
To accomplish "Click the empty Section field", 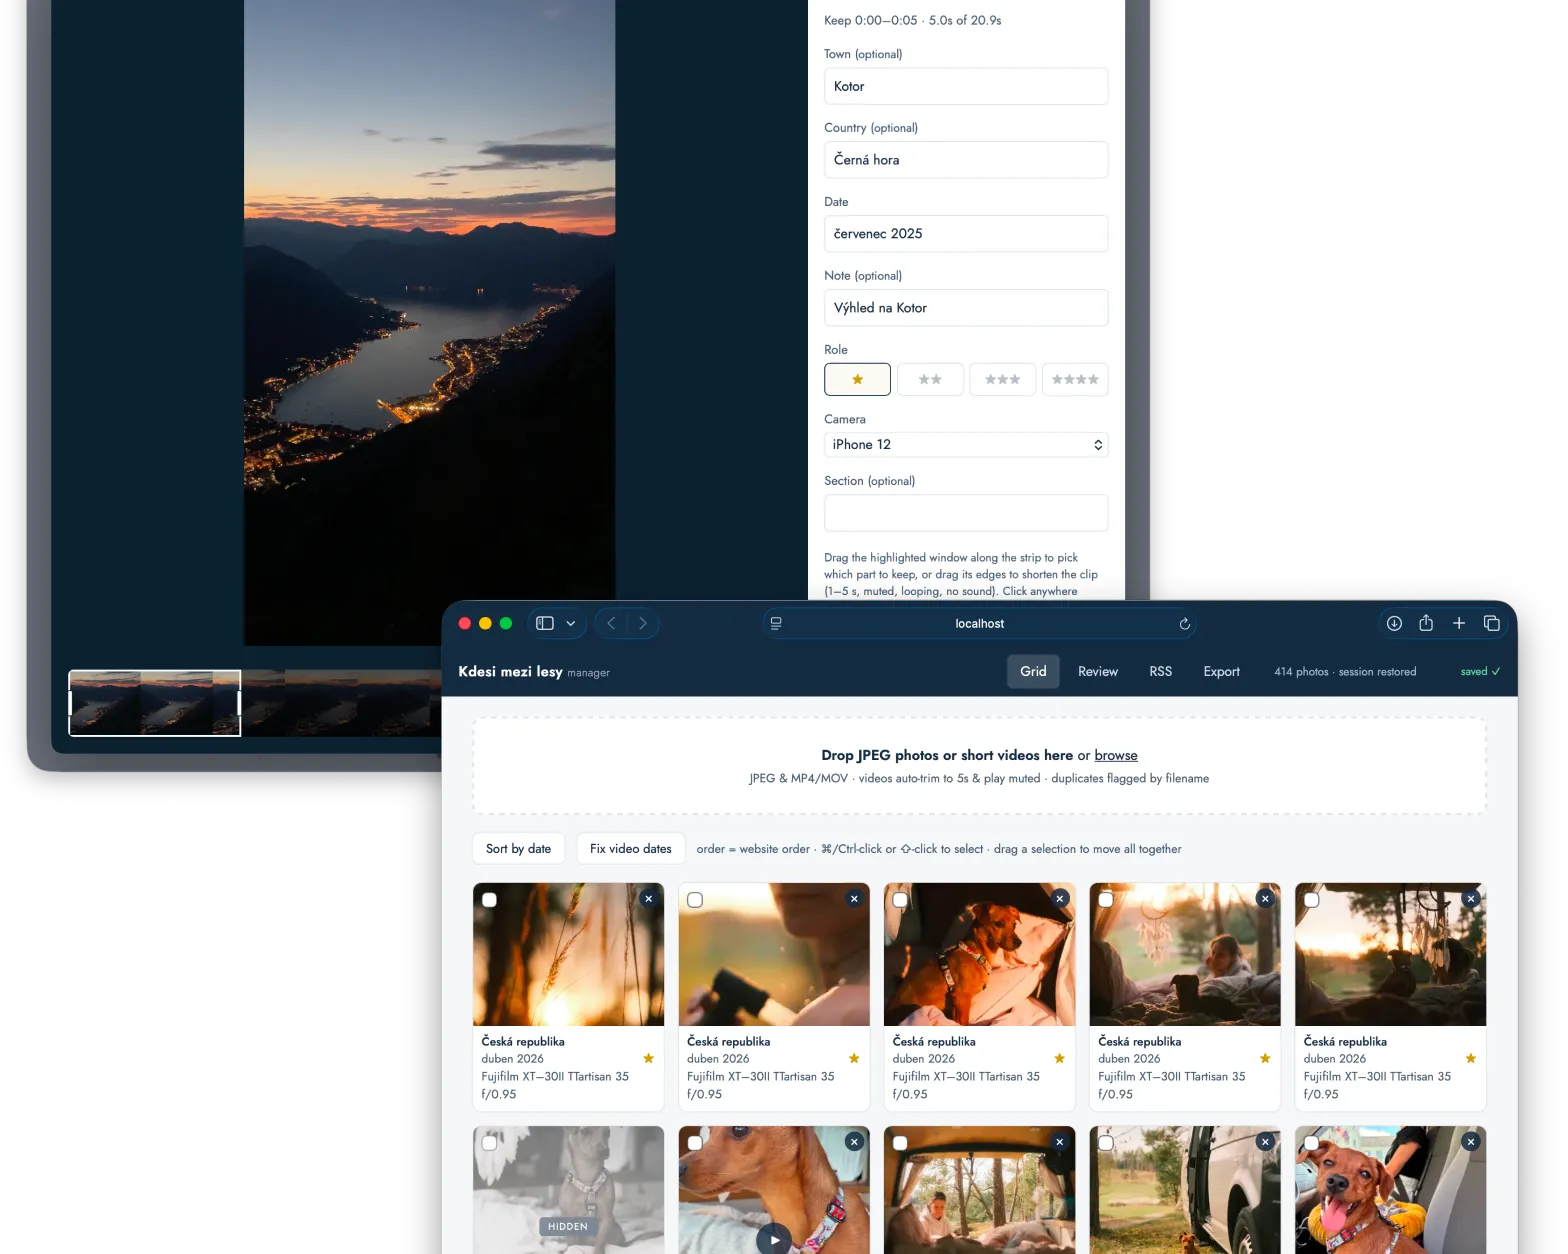I will (x=966, y=513).
